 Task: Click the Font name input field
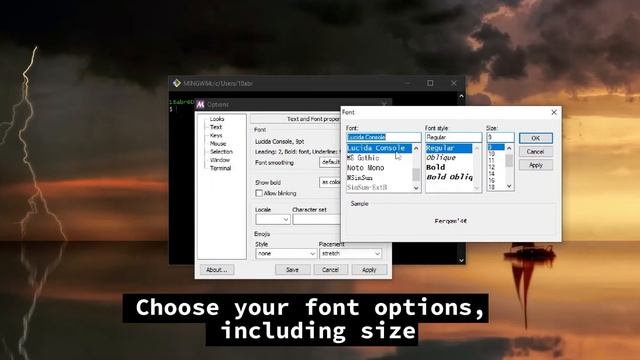click(384, 137)
